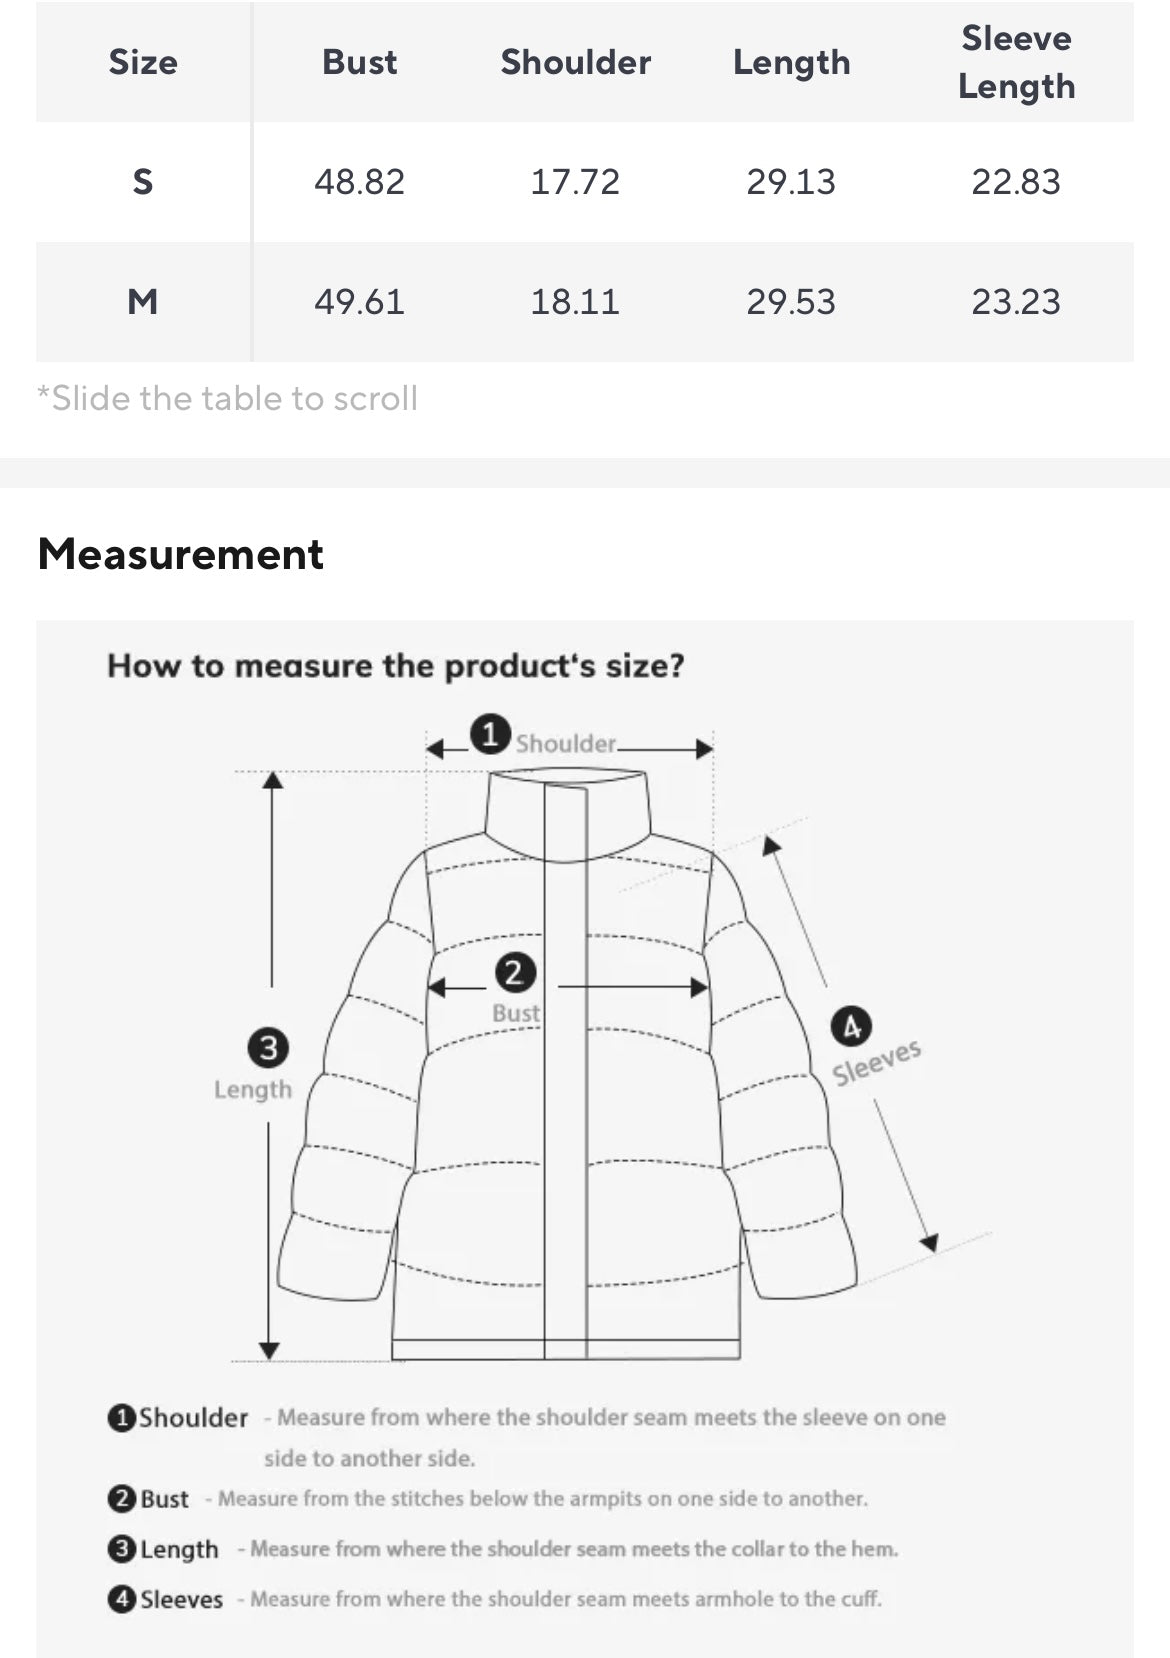Click the number 2 bullet beside the Bust description
The image size is (1170, 1658).
(x=122, y=1498)
